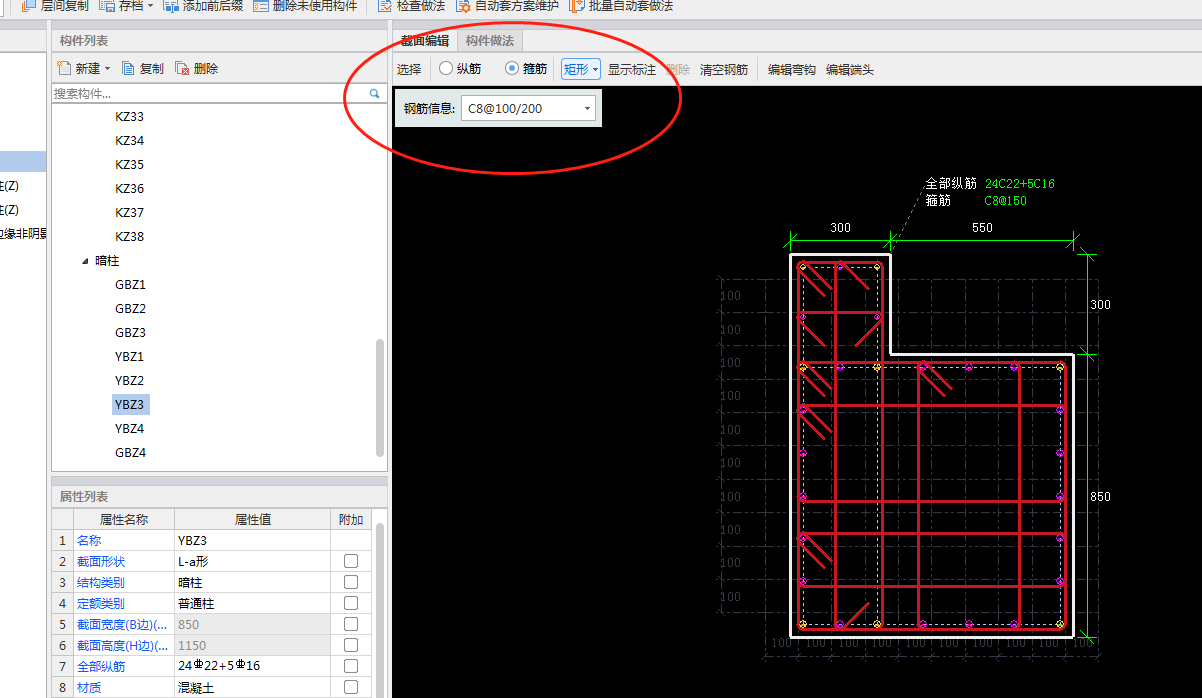1202x698 pixels.
Task: Click the 截面形状 value L-a形
Action: pyautogui.click(x=252, y=561)
